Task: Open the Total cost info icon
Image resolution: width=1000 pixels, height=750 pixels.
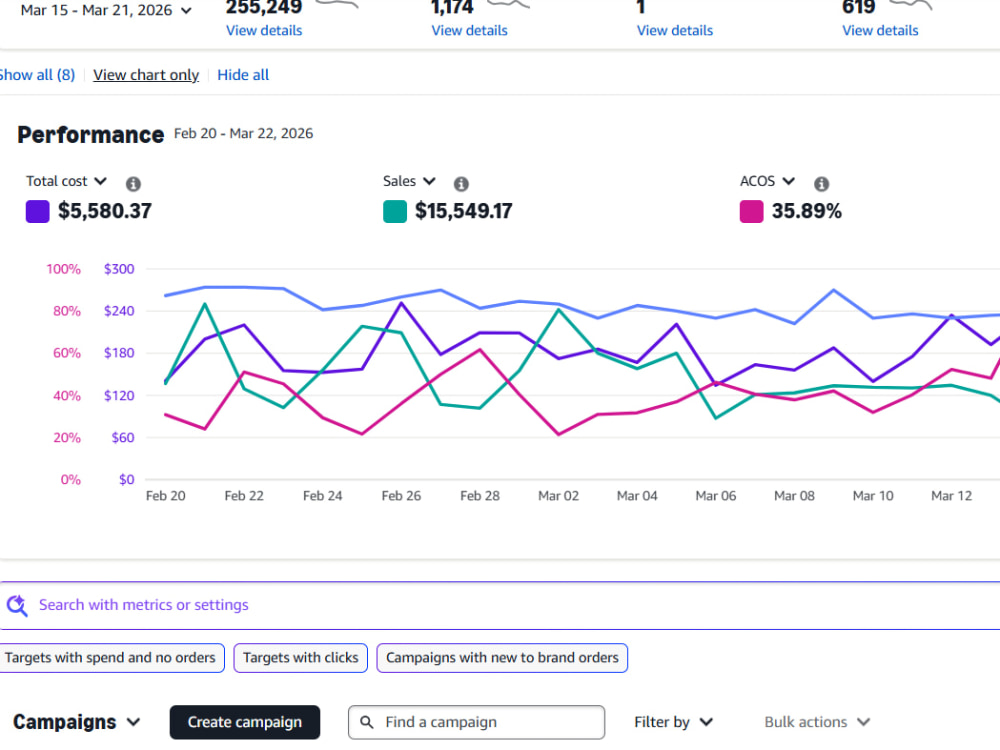Action: [133, 184]
